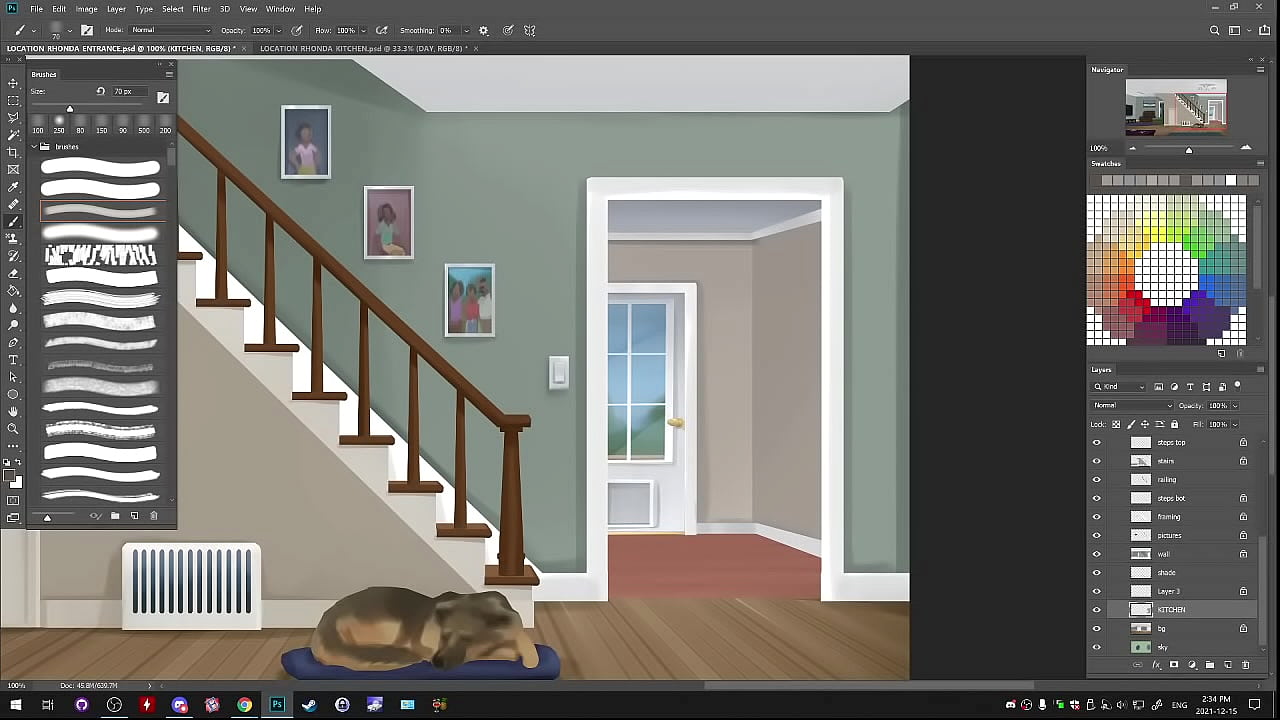Toggle visibility of the sky layer
1280x720 pixels.
1096,647
